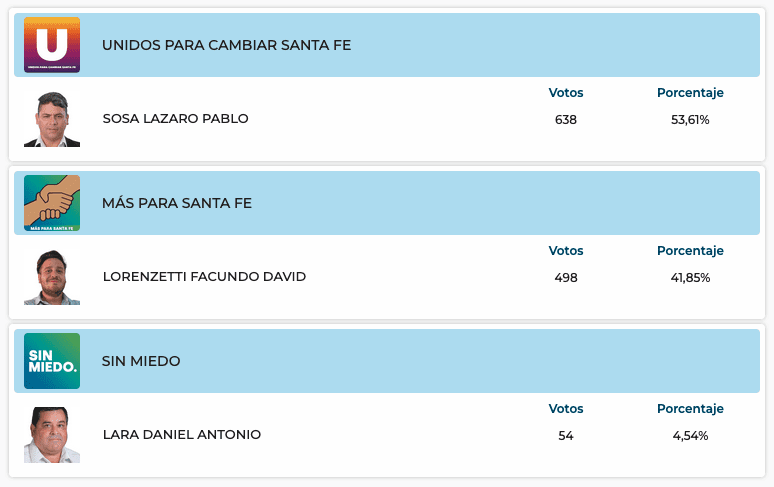Open Sosa Lazaro Pablo's candidate photo
The width and height of the screenshot is (774, 487).
(52, 119)
